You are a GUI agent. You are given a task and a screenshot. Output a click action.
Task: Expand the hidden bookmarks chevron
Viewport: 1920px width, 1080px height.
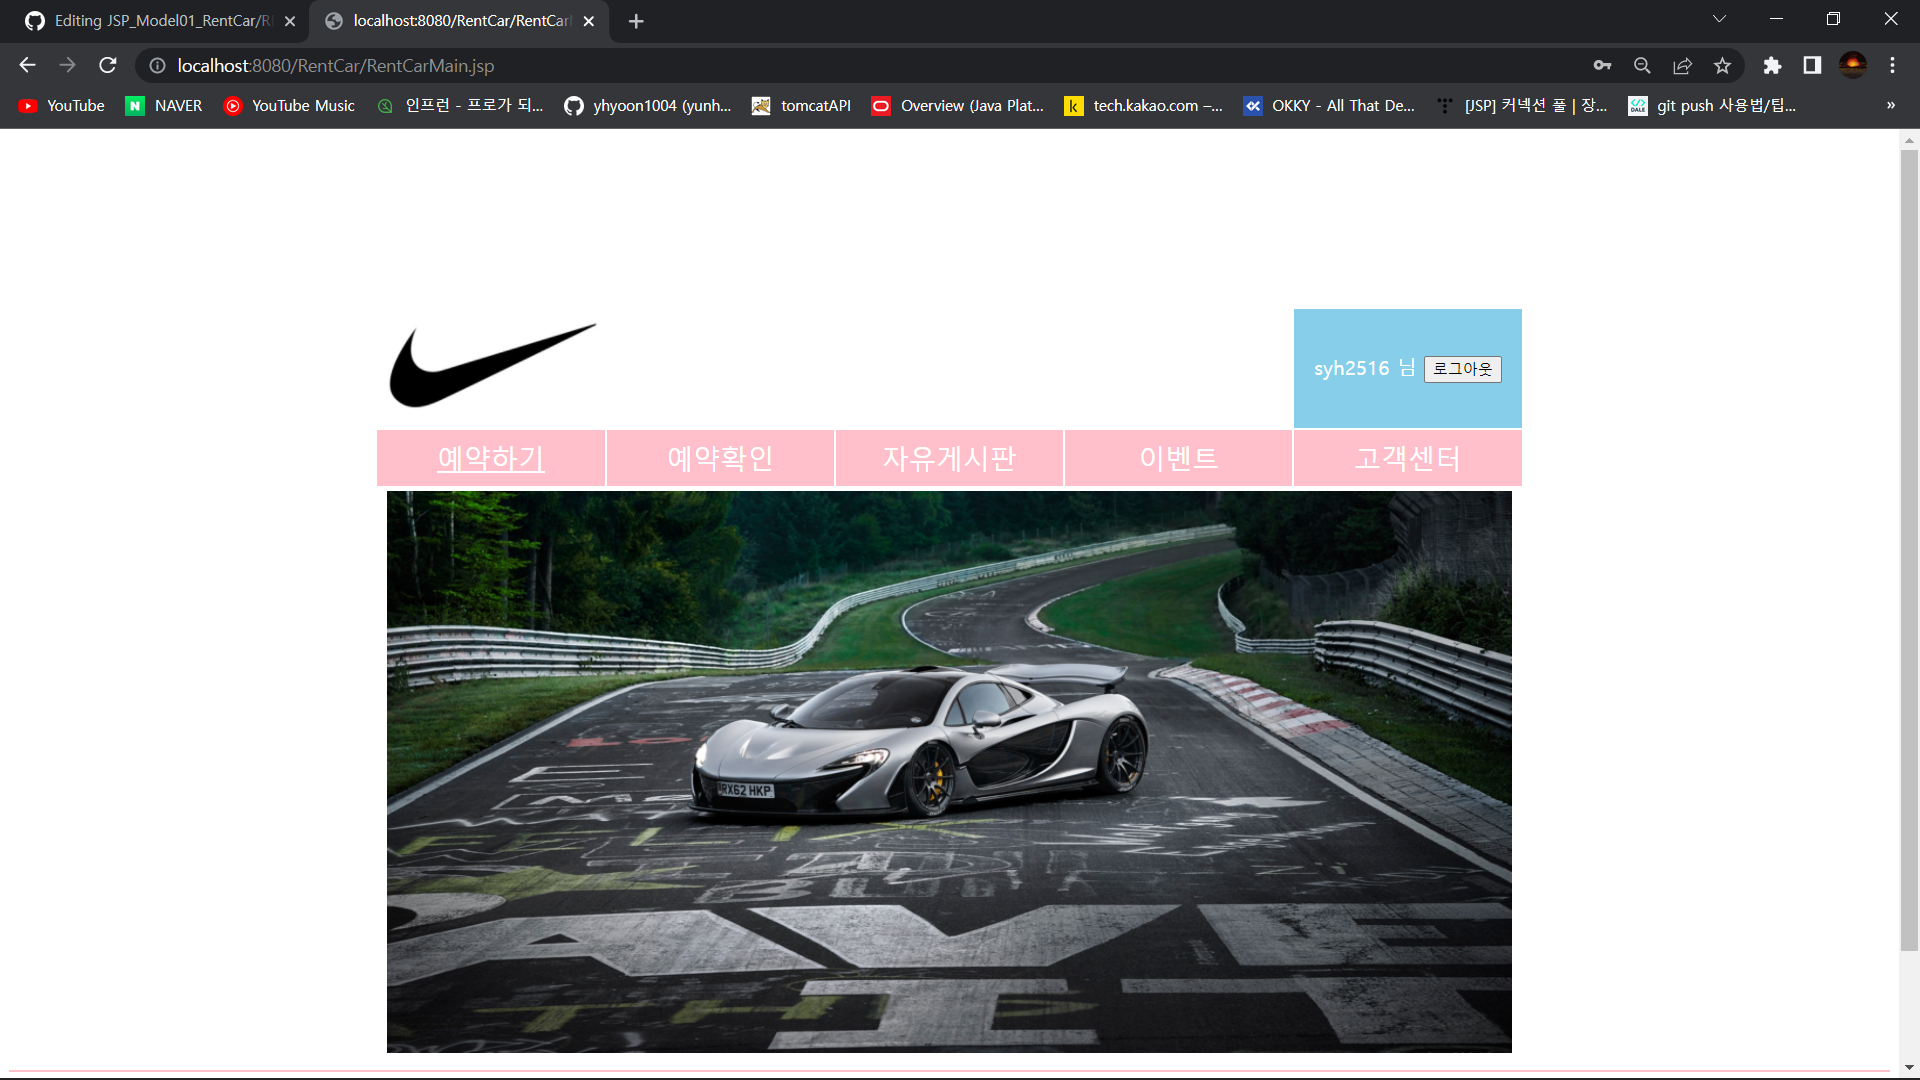click(1890, 105)
